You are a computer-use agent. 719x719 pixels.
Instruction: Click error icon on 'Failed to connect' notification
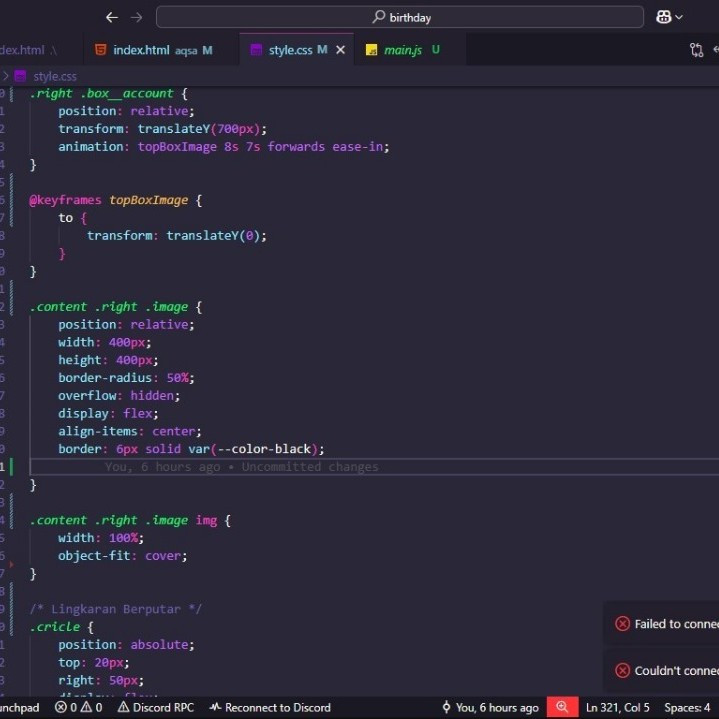tap(622, 624)
